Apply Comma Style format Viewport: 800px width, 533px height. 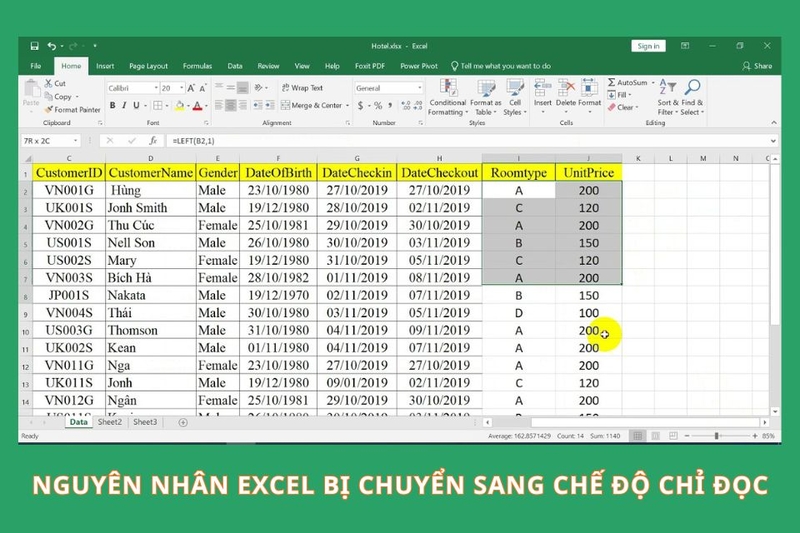coord(390,106)
